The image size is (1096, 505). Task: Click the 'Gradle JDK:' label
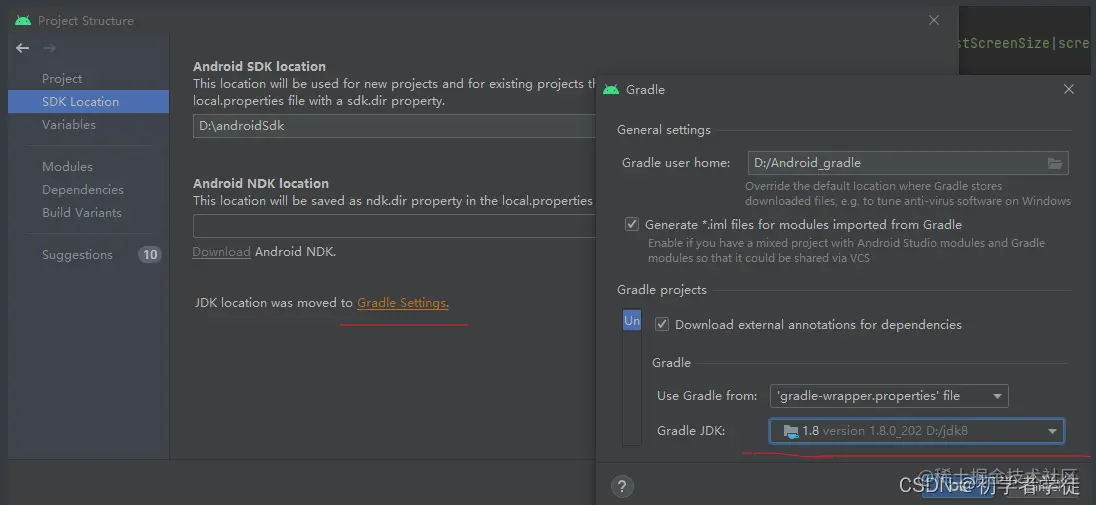691,431
